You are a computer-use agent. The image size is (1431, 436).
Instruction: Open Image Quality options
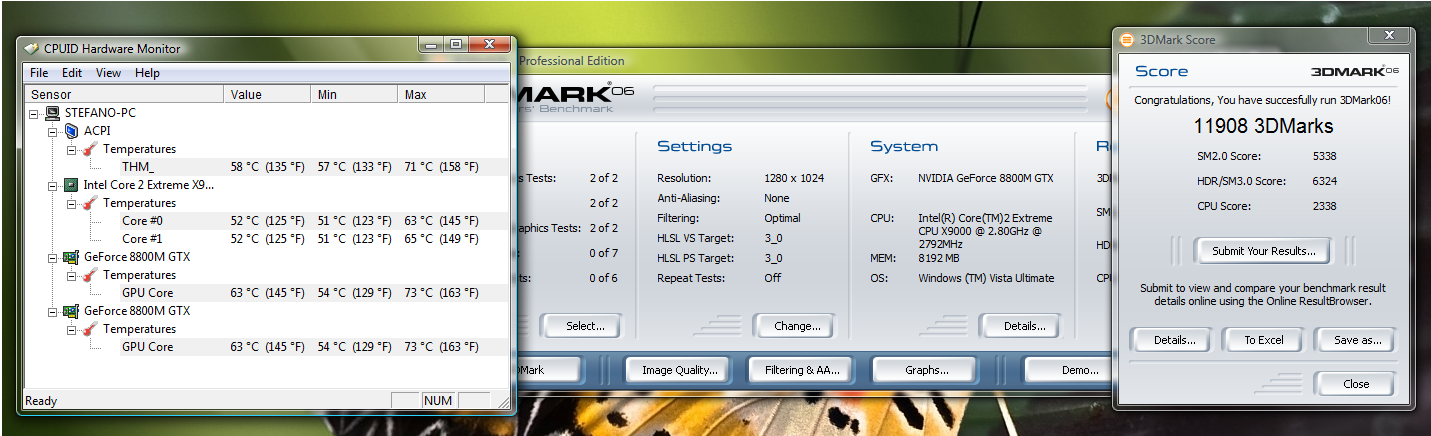tap(680, 370)
